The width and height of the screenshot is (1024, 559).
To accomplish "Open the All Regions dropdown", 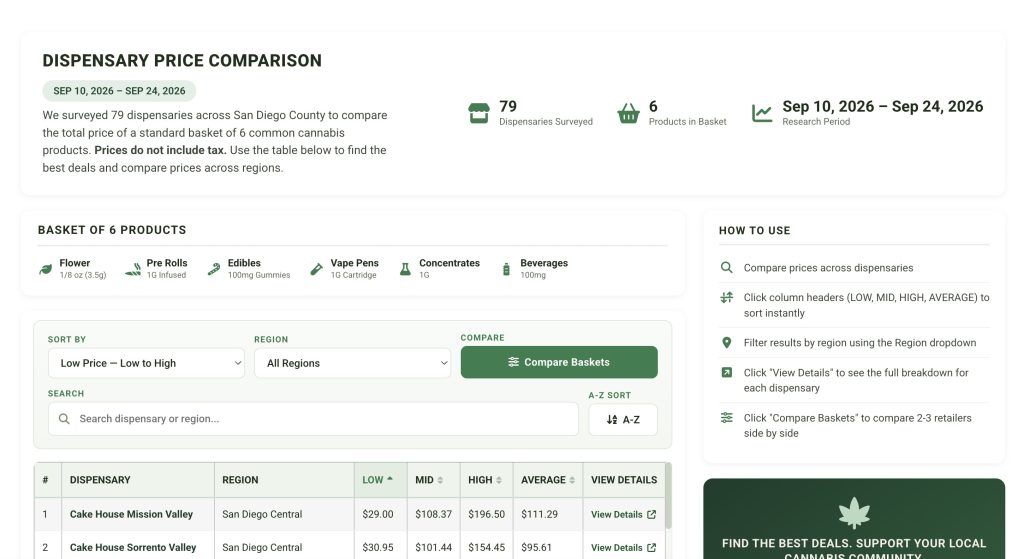I will [x=353, y=363].
